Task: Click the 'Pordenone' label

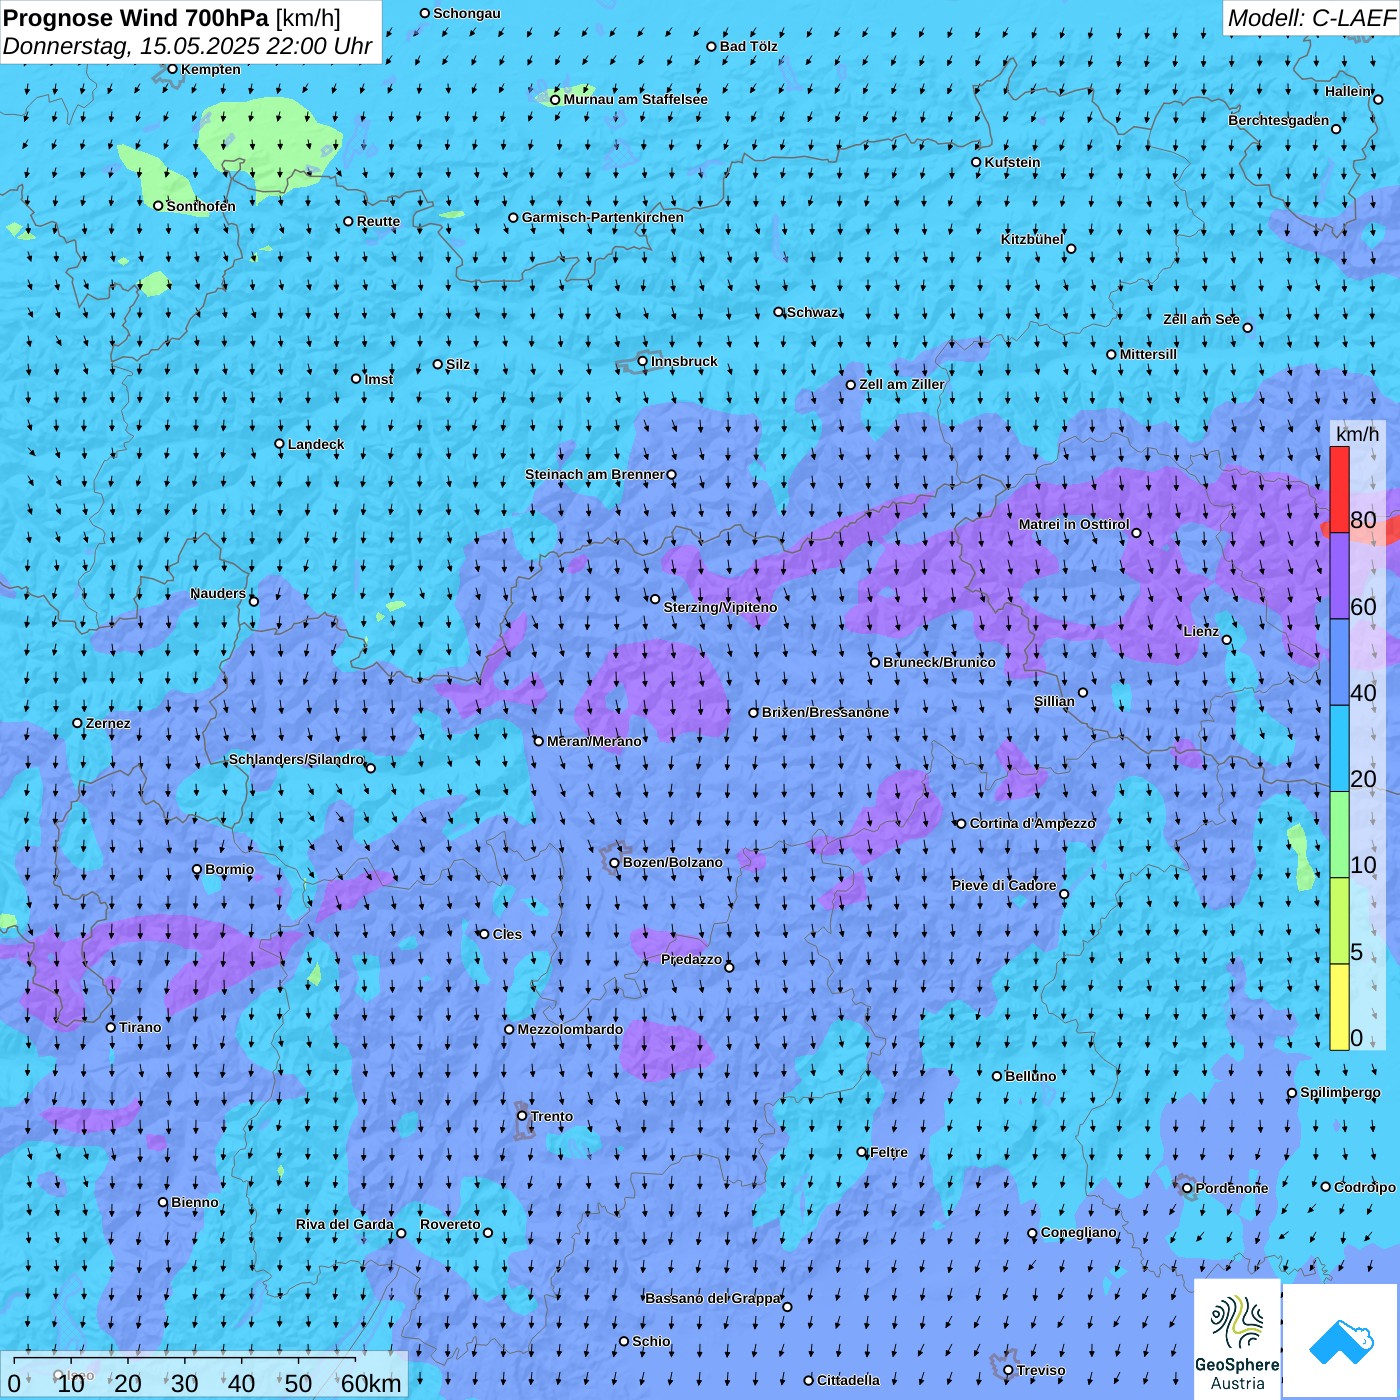Action: point(1232,1188)
